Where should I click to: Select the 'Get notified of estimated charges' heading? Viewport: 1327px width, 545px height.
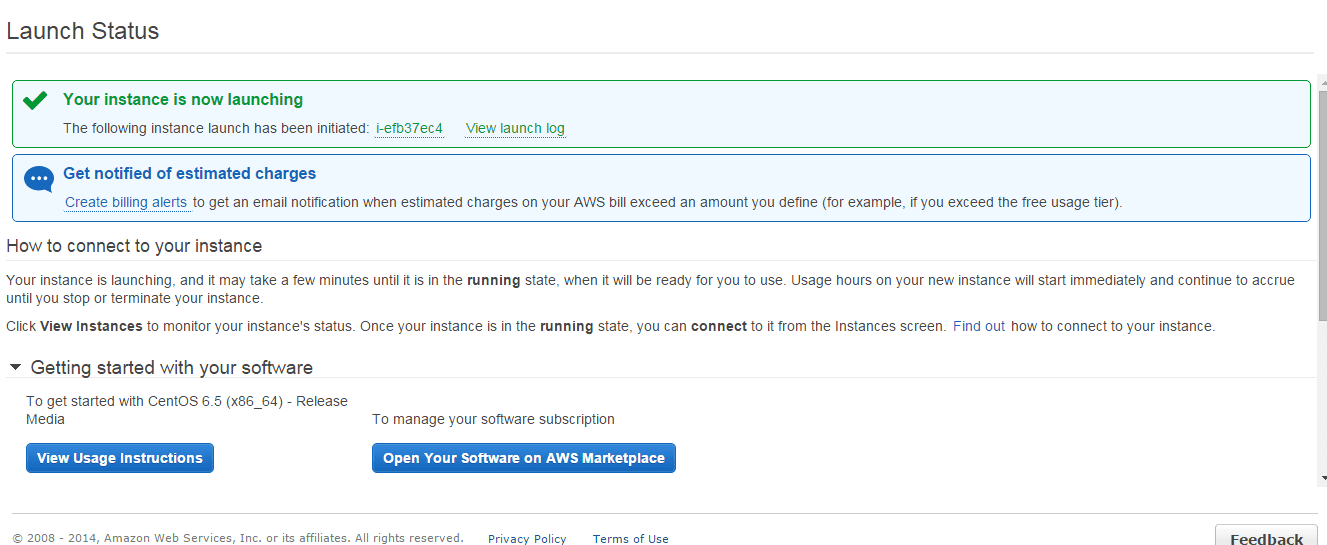pyautogui.click(x=189, y=173)
